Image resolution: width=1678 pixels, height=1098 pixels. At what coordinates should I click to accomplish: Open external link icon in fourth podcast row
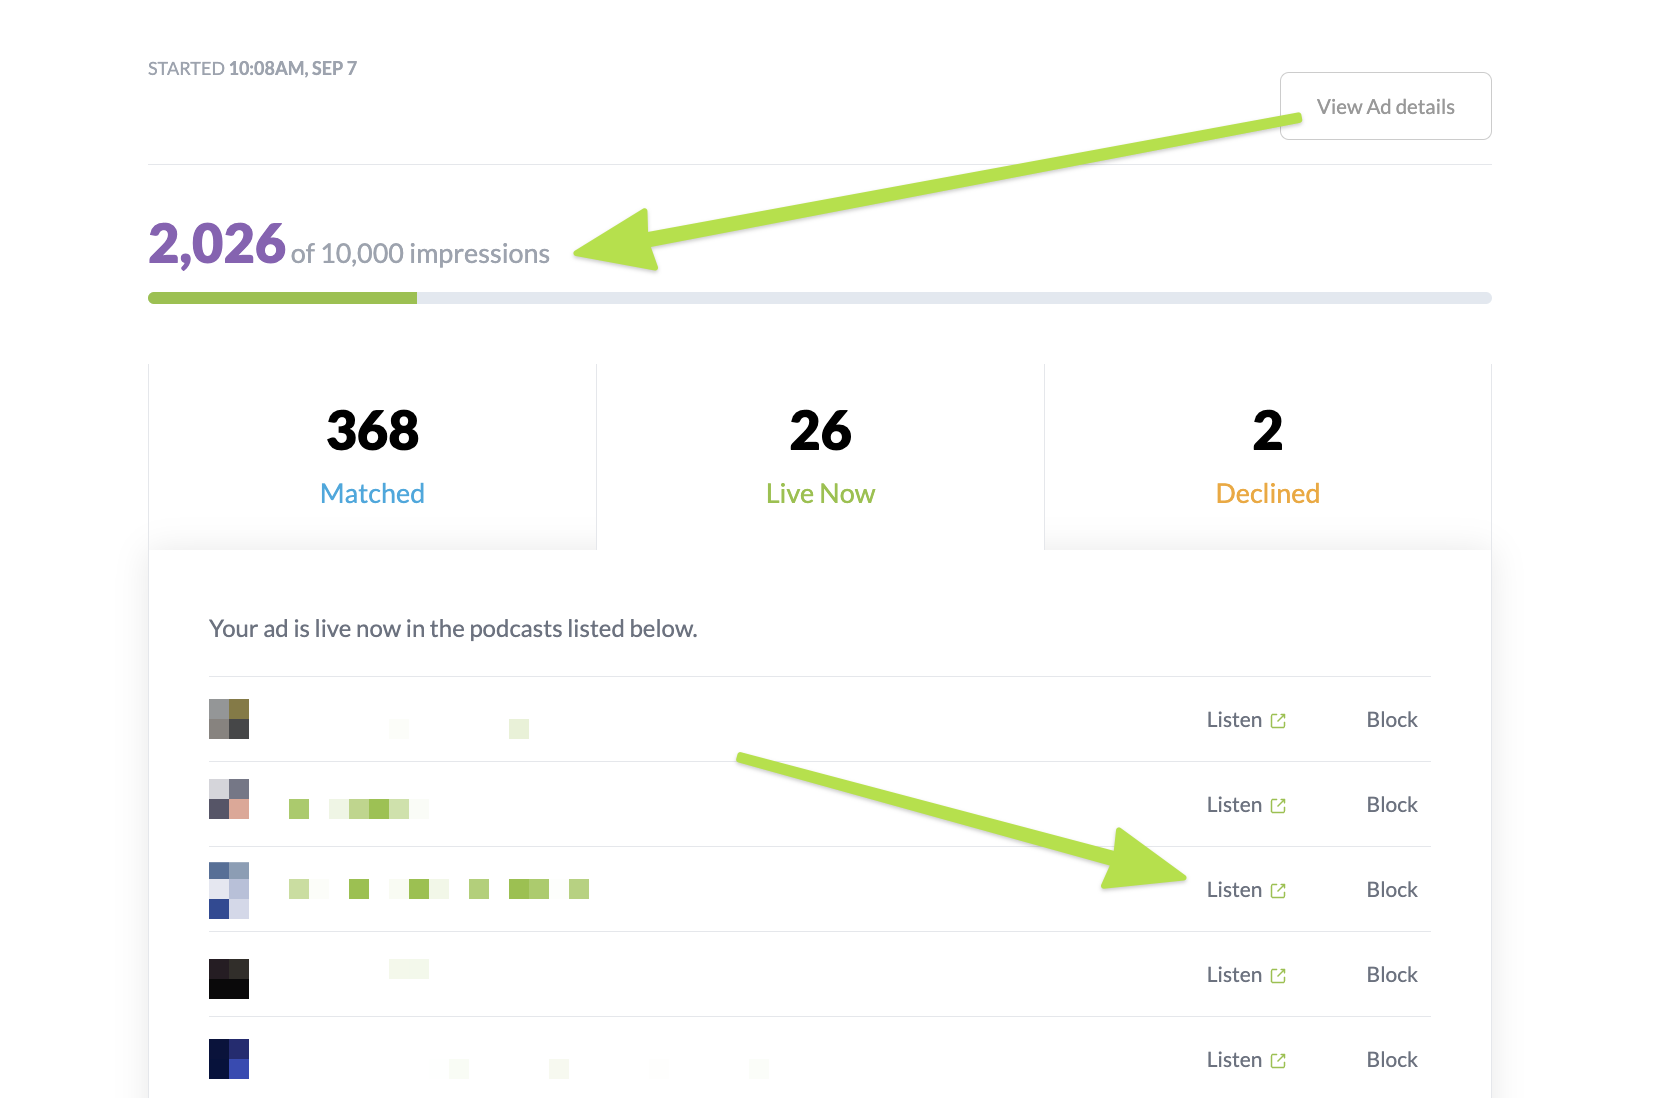pos(1278,976)
